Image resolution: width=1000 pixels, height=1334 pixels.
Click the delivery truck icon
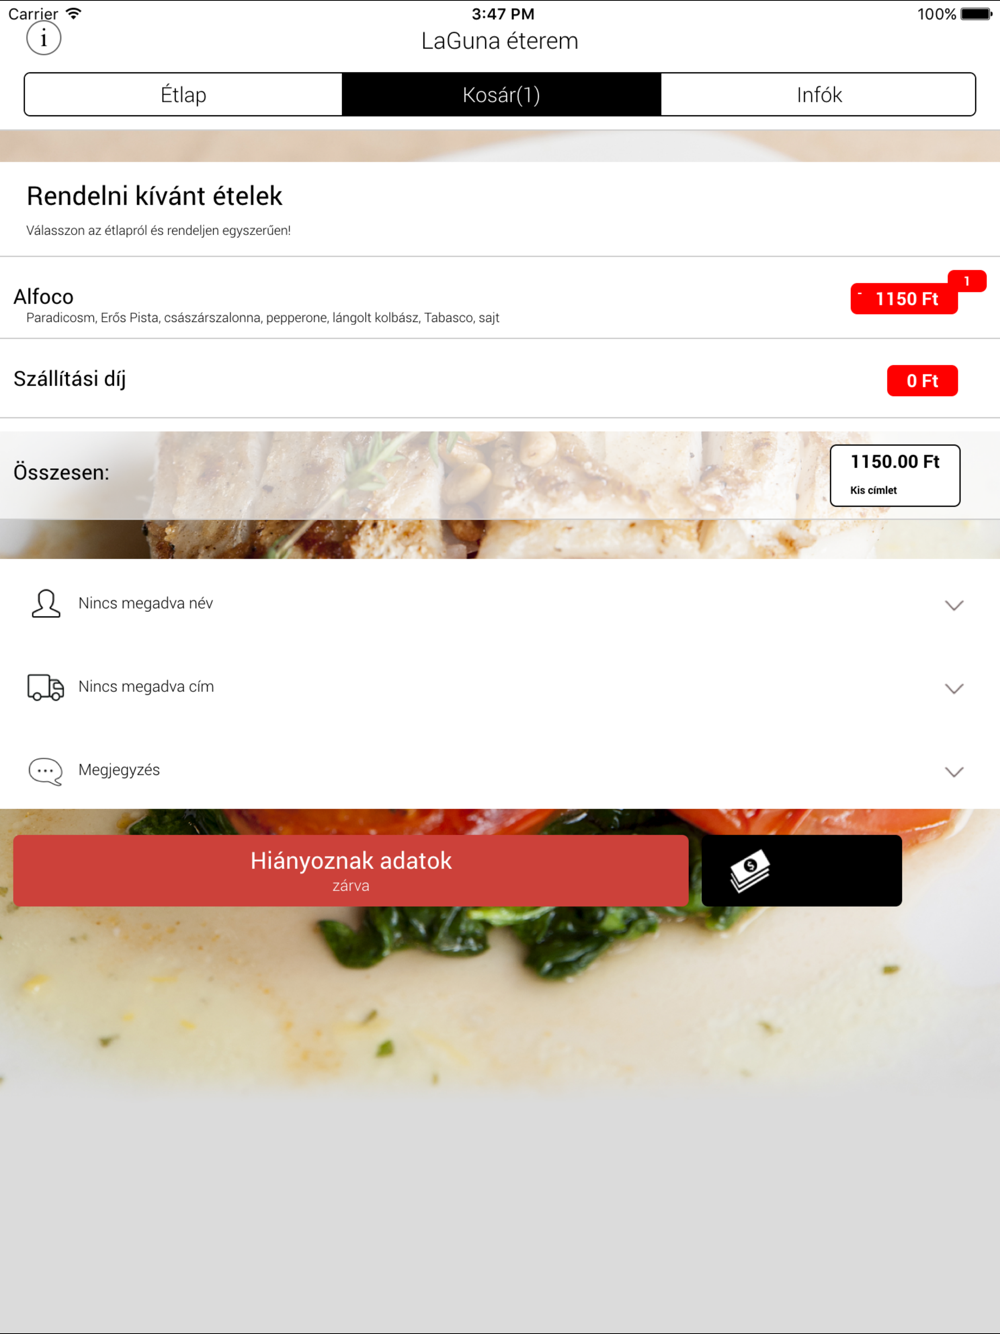pos(45,687)
